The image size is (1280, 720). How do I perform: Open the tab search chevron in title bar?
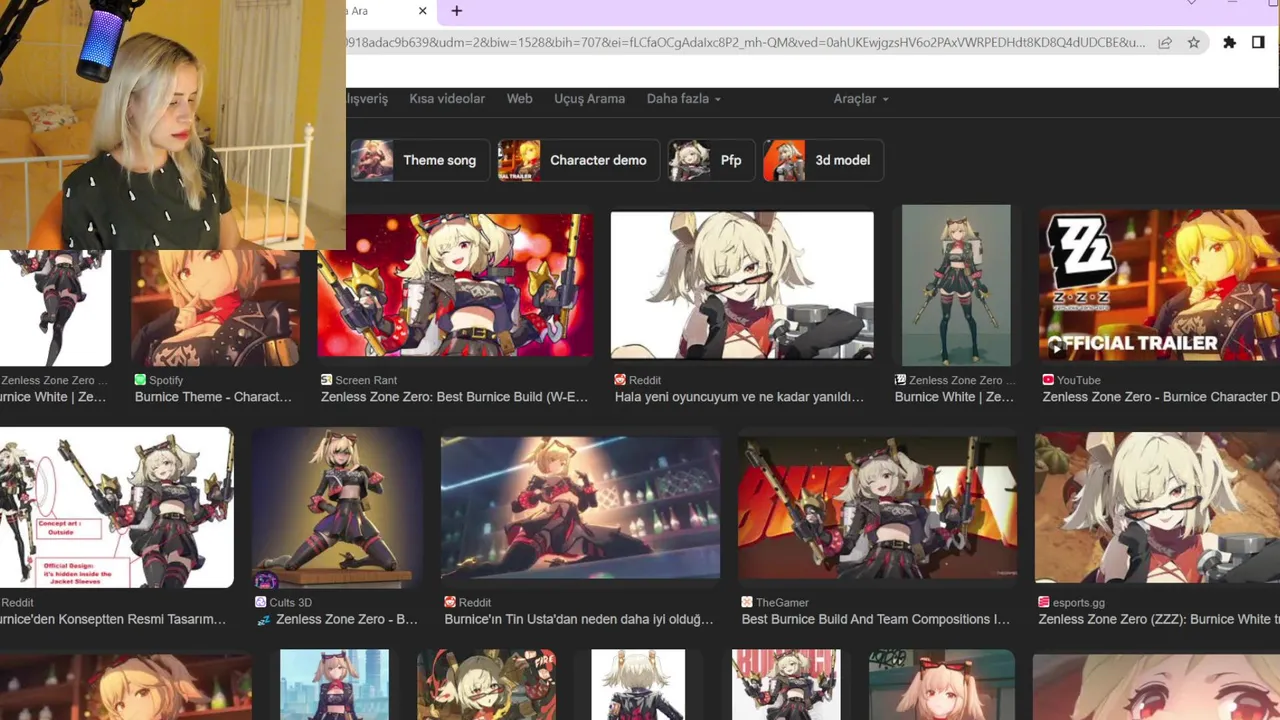pyautogui.click(x=1191, y=3)
